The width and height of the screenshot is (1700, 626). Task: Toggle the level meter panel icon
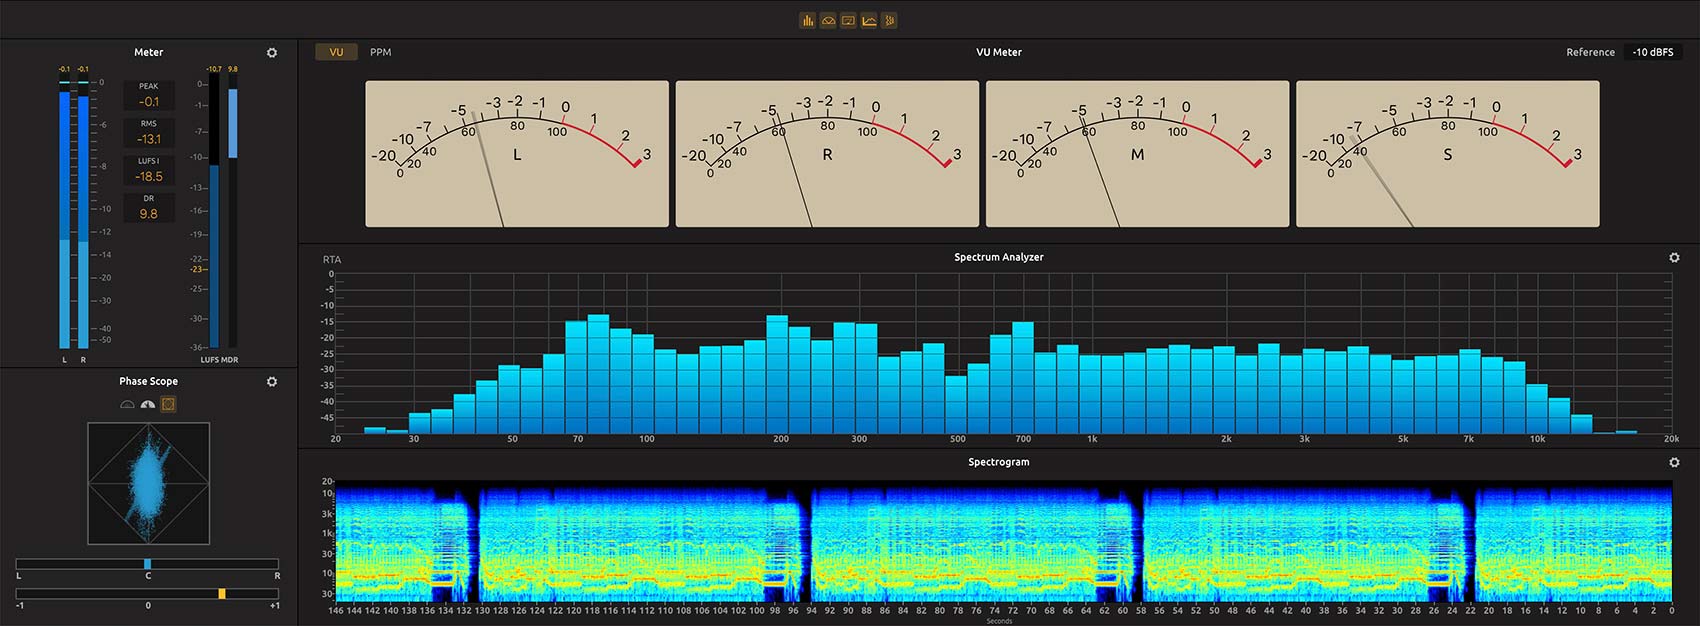808,21
